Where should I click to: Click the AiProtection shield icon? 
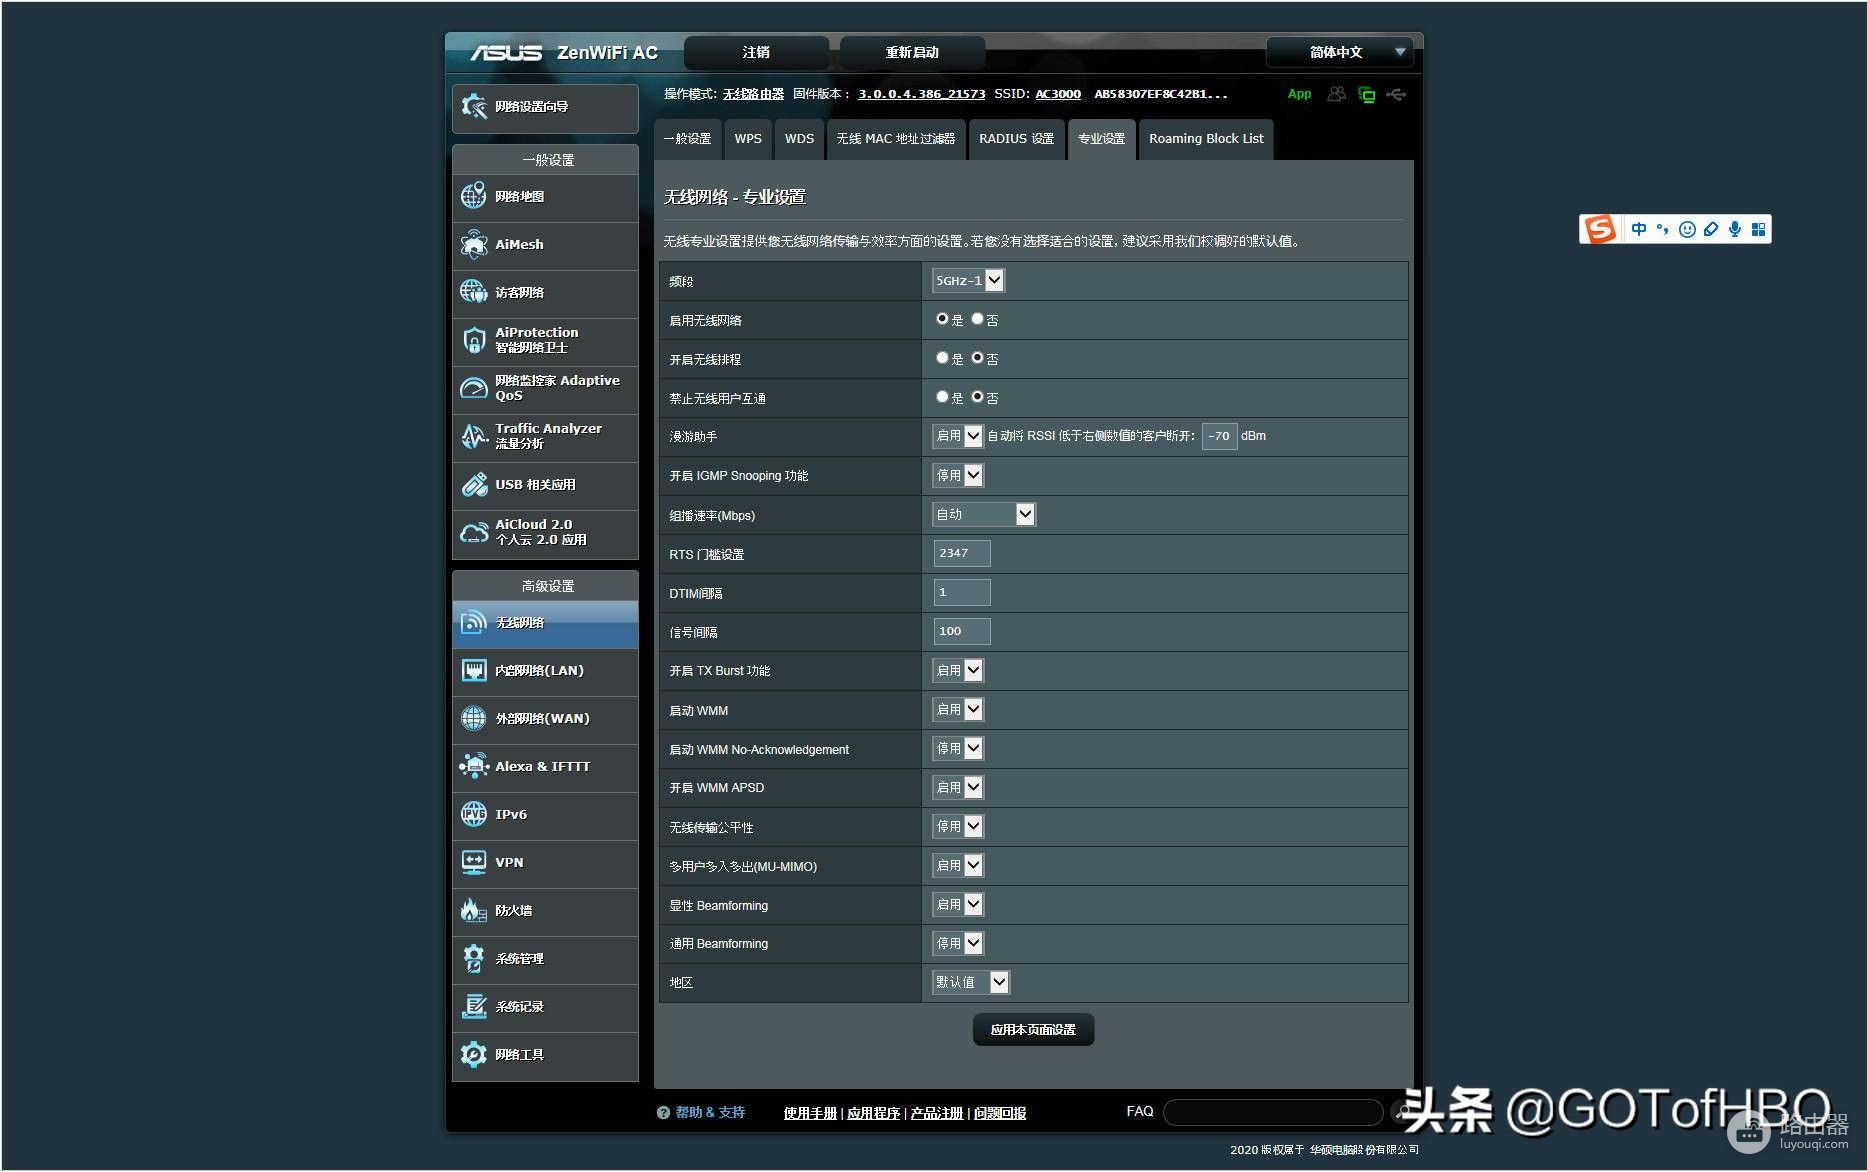(x=474, y=340)
